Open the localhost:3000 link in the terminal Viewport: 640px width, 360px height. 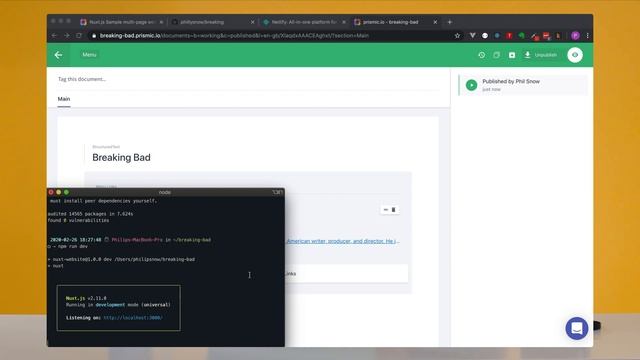pos(133,318)
